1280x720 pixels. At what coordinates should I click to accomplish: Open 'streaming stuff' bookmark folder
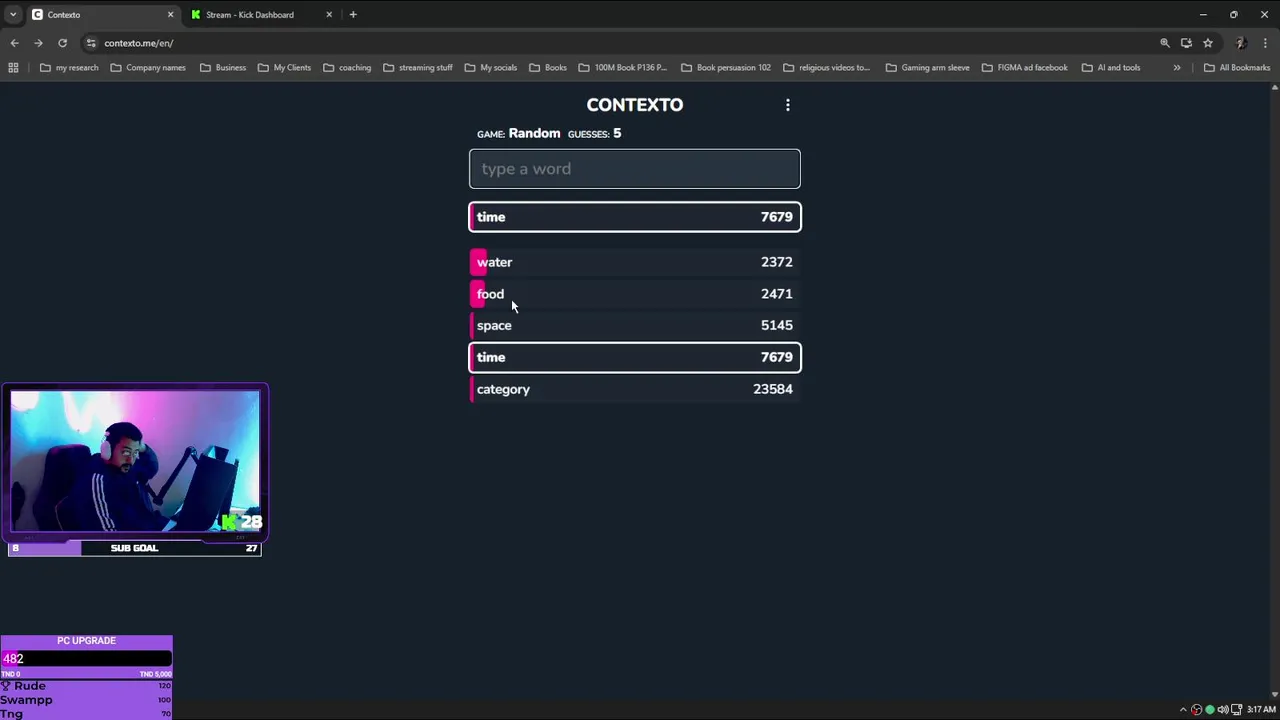click(418, 68)
